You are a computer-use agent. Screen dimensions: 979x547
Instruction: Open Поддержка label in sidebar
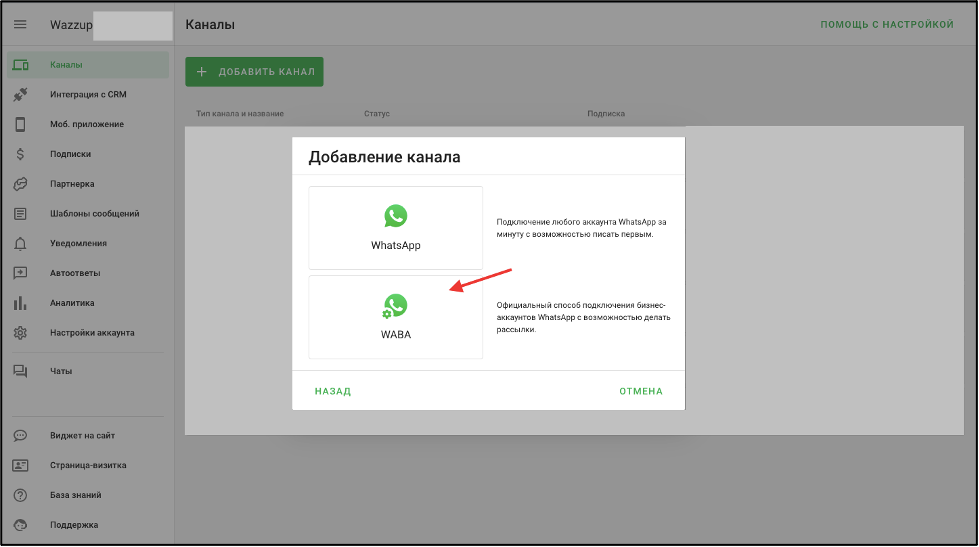click(x=74, y=525)
